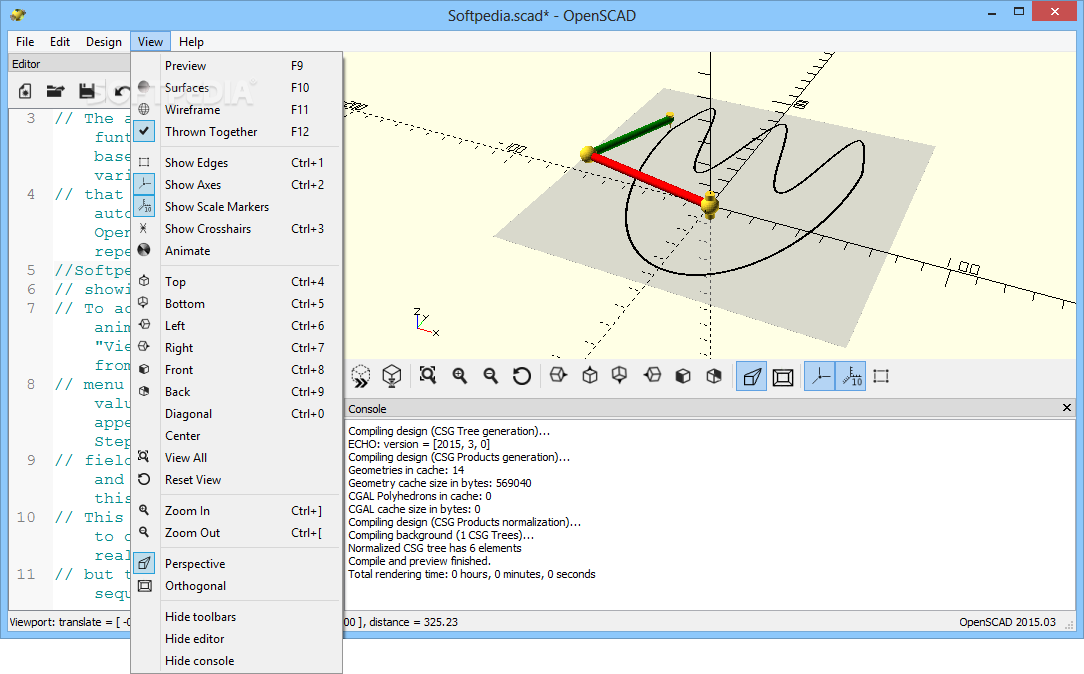Screen dimensions: 1084x674
Task: Close the Console panel
Action: tap(1067, 408)
